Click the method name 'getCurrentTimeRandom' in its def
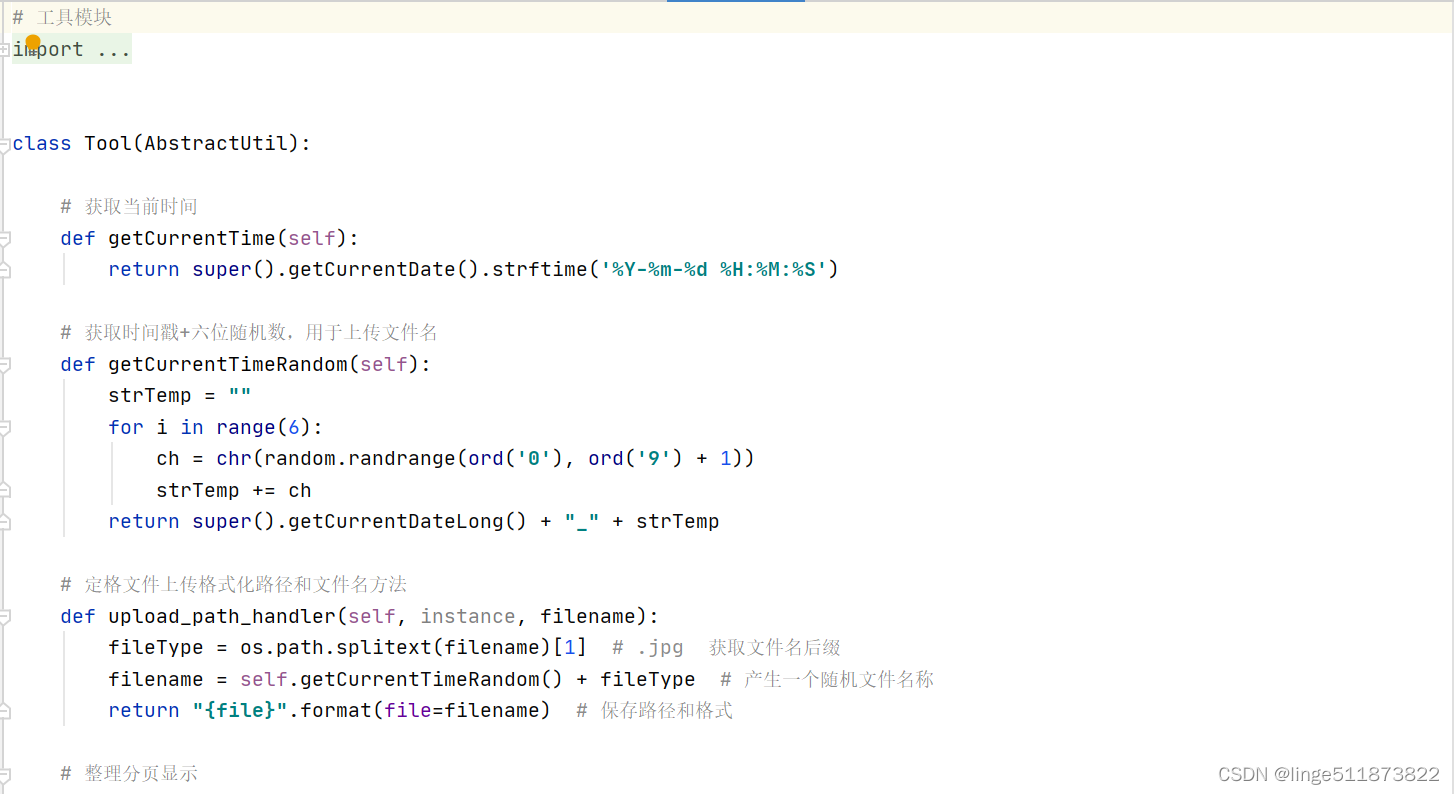Screen dimensions: 1454x794 [228, 364]
